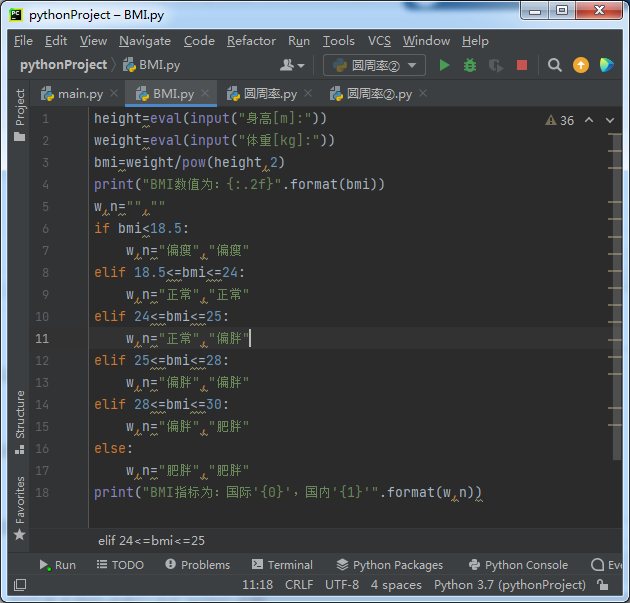
Task: Toggle tool window bars icon in status bar
Action: (x=20, y=585)
